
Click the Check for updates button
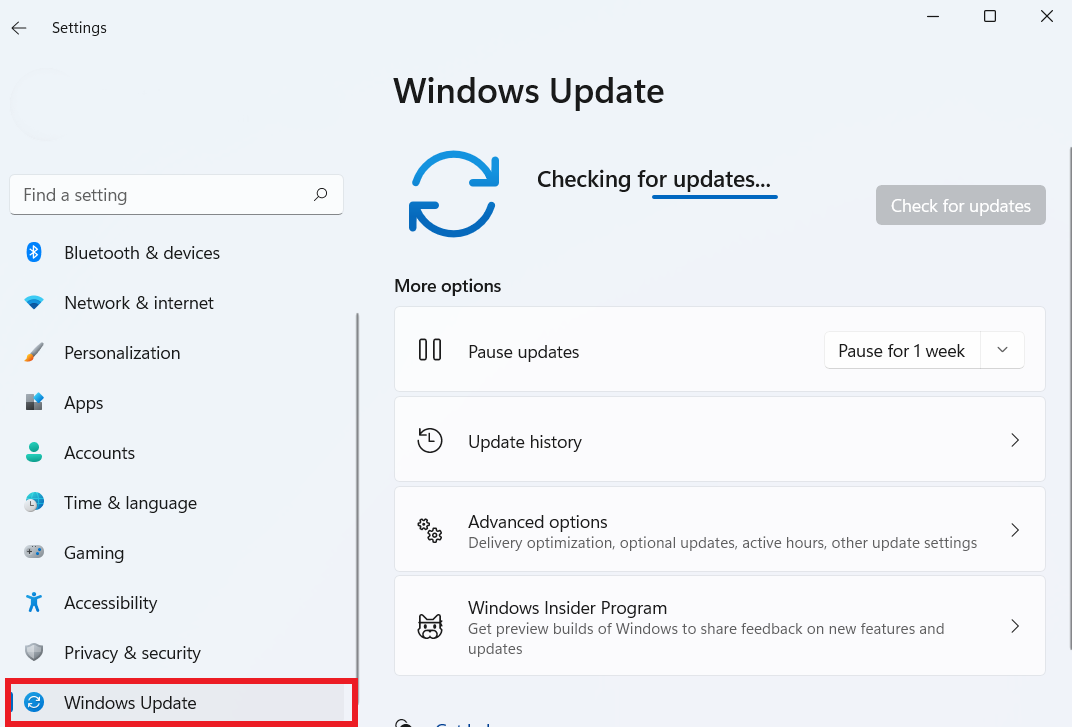pyautogui.click(x=961, y=205)
